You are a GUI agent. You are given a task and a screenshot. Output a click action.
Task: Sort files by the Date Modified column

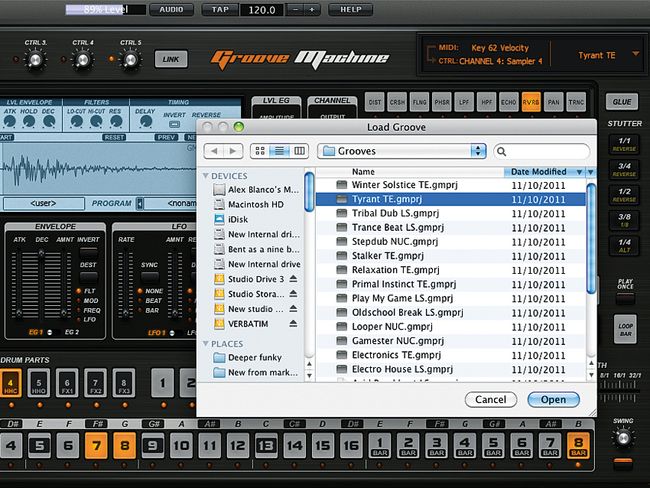[x=538, y=172]
